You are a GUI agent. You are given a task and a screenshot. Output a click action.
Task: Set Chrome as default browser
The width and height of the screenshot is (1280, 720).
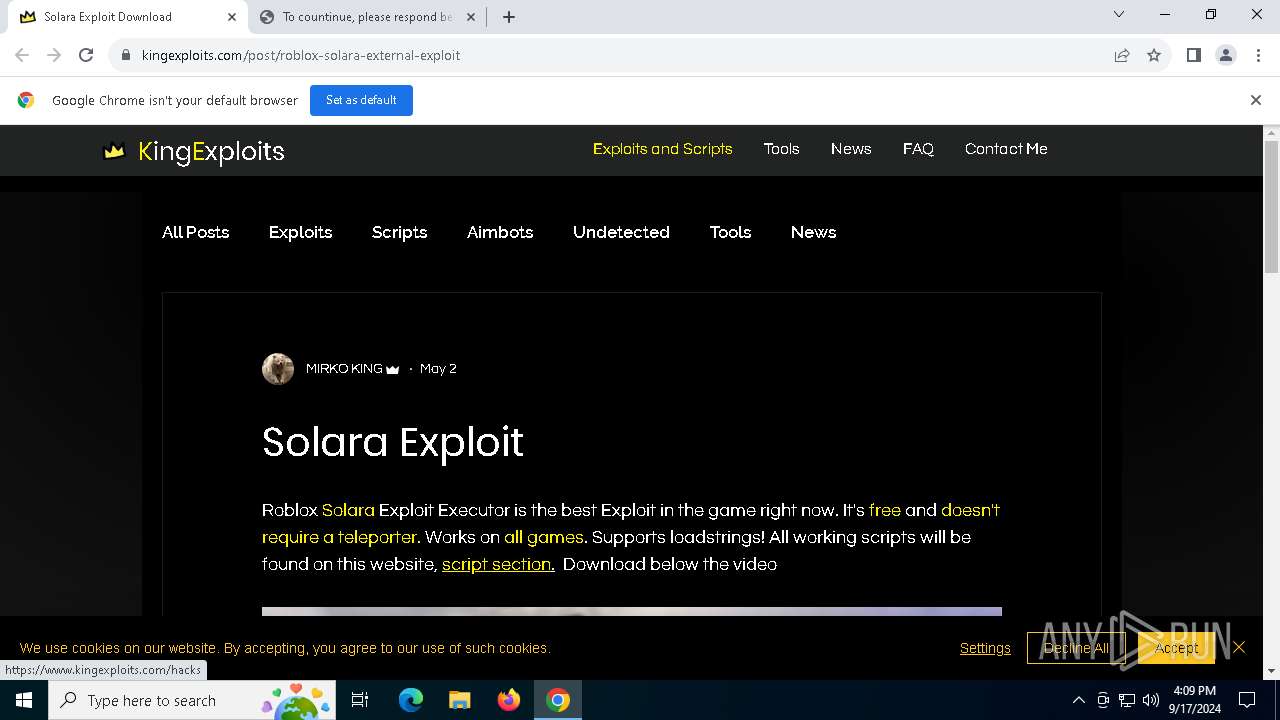(361, 100)
